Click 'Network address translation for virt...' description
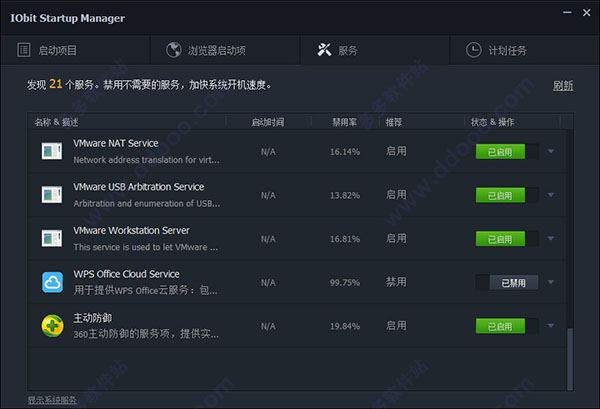Image resolution: width=600 pixels, height=409 pixels. pyautogui.click(x=147, y=160)
